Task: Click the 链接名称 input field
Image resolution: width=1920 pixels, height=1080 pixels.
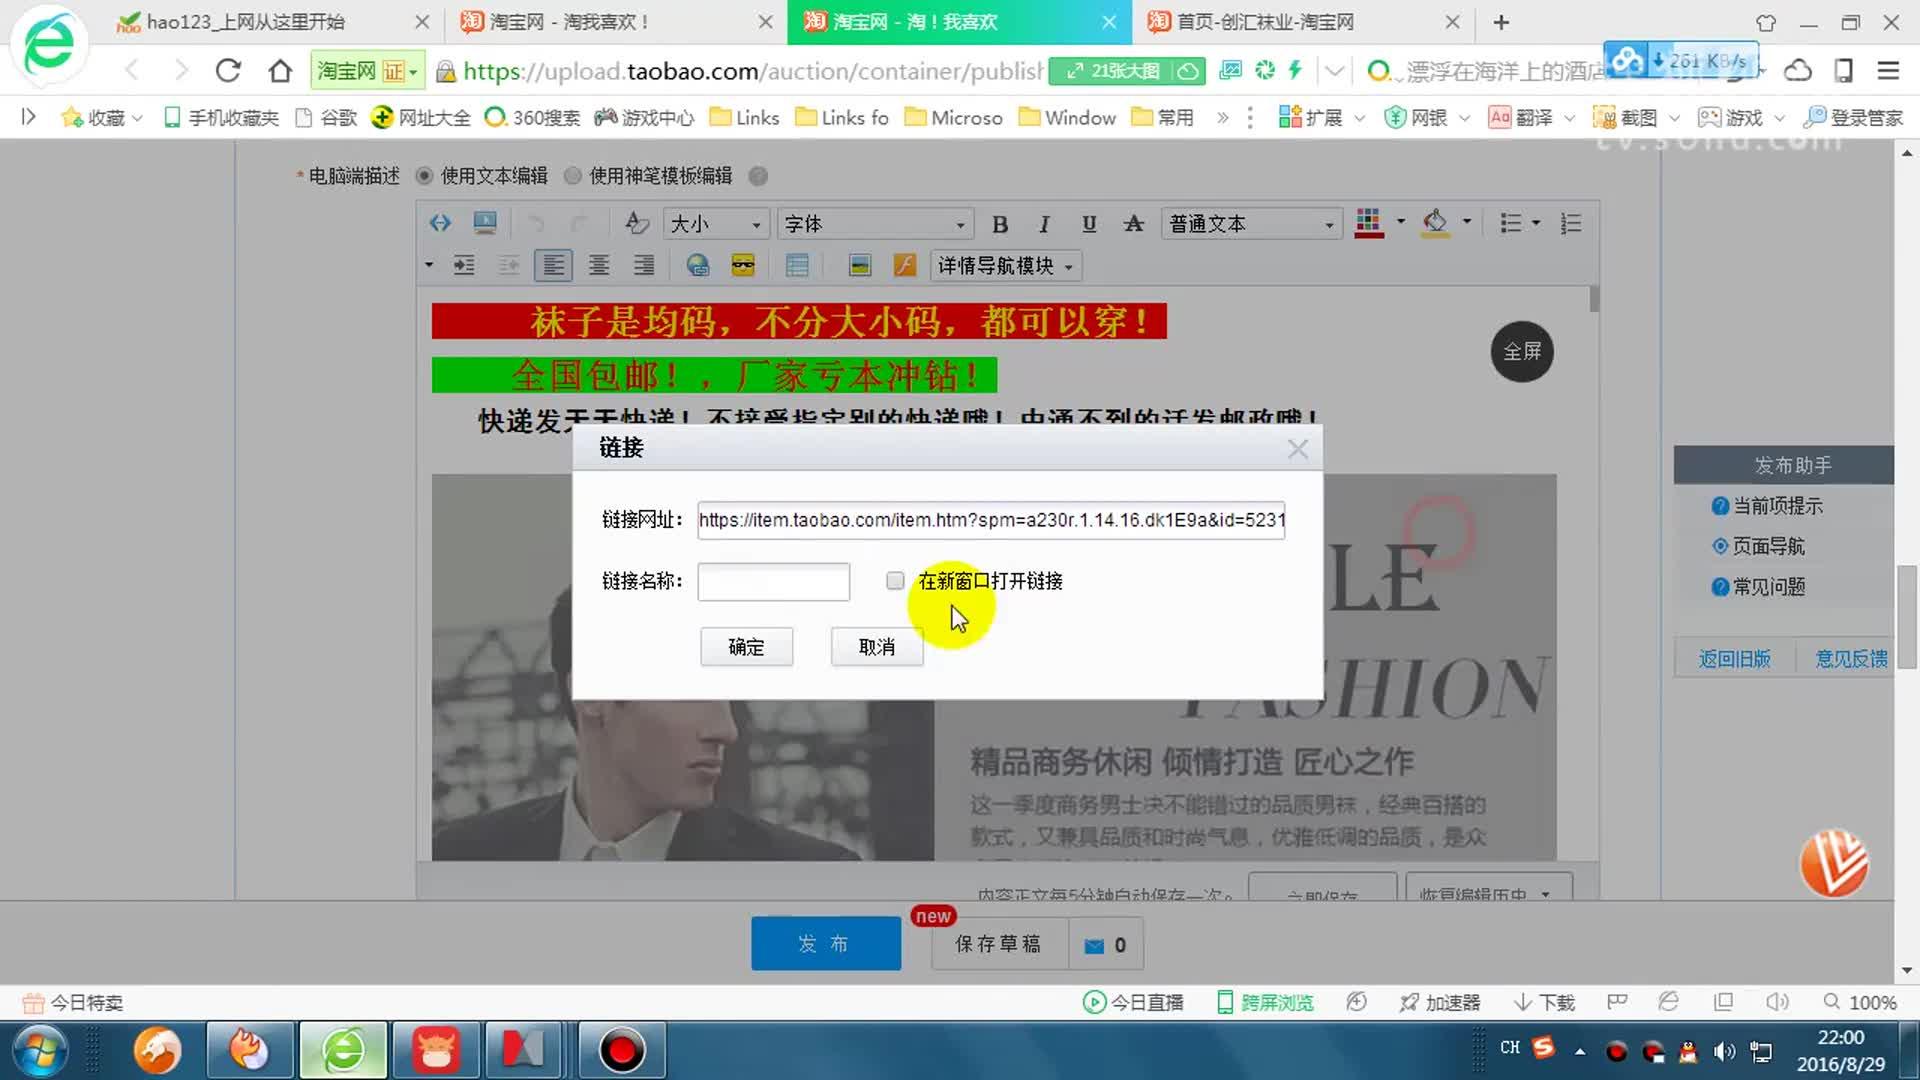Action: [772, 581]
